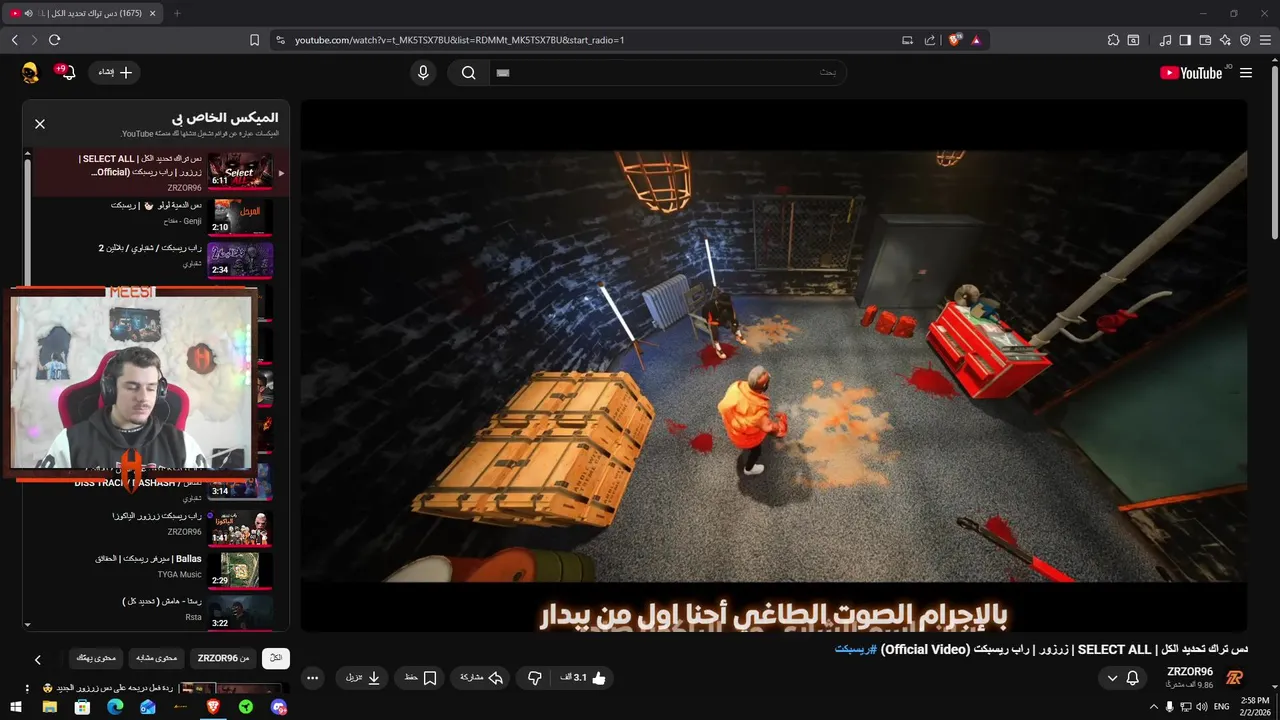Open the Windows Start menu
1280x720 pixels.
click(x=16, y=707)
